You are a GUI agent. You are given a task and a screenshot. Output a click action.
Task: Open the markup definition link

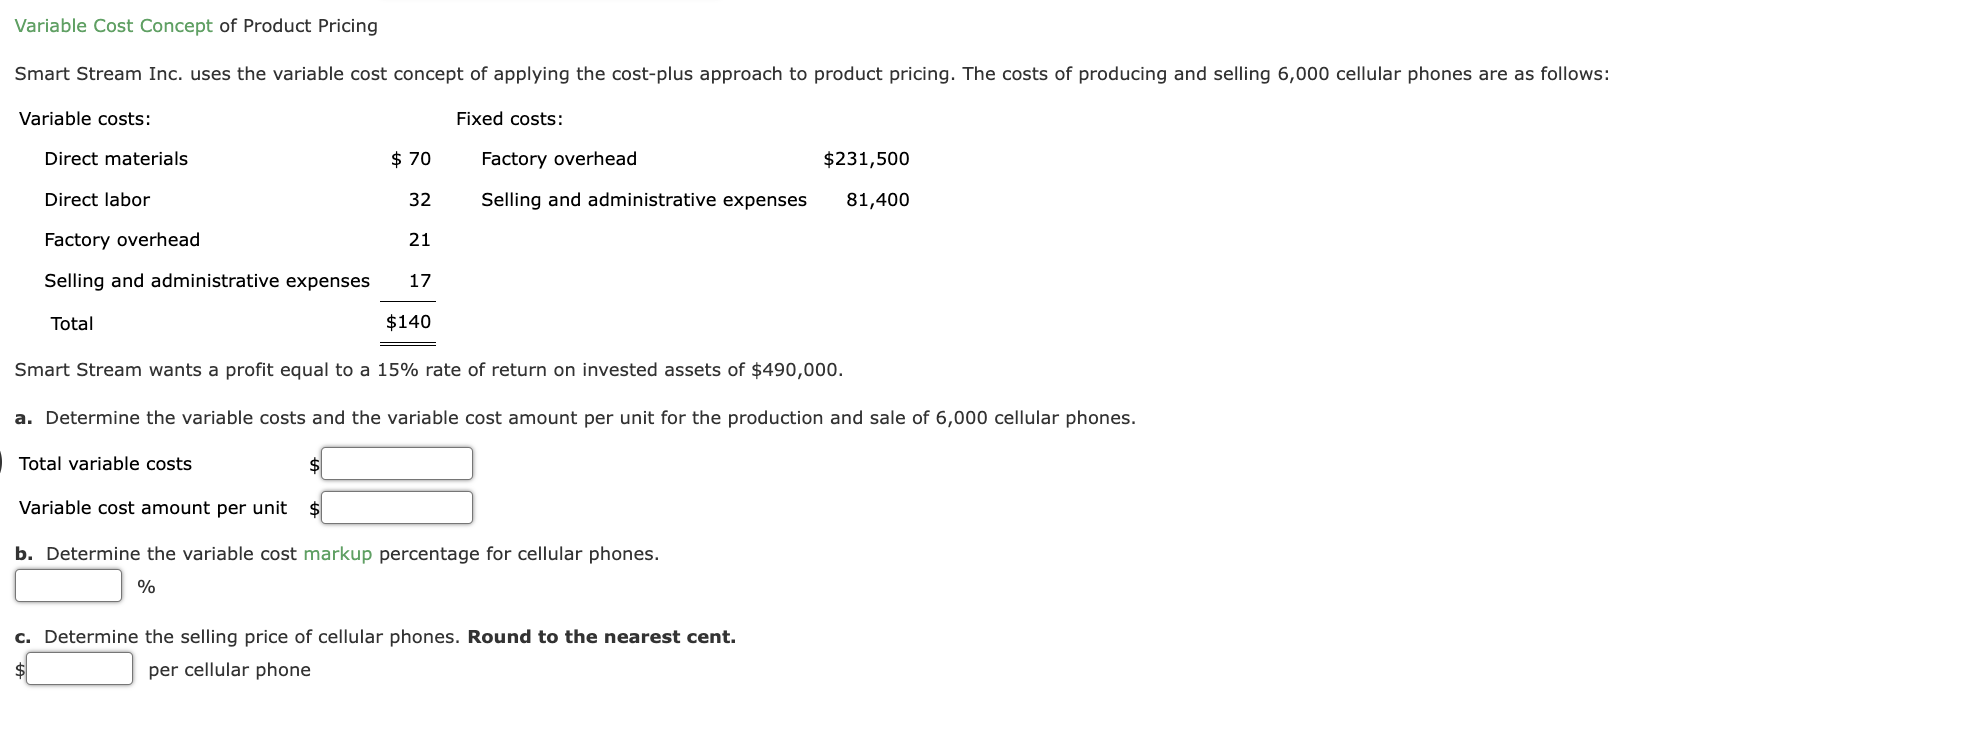(x=338, y=553)
